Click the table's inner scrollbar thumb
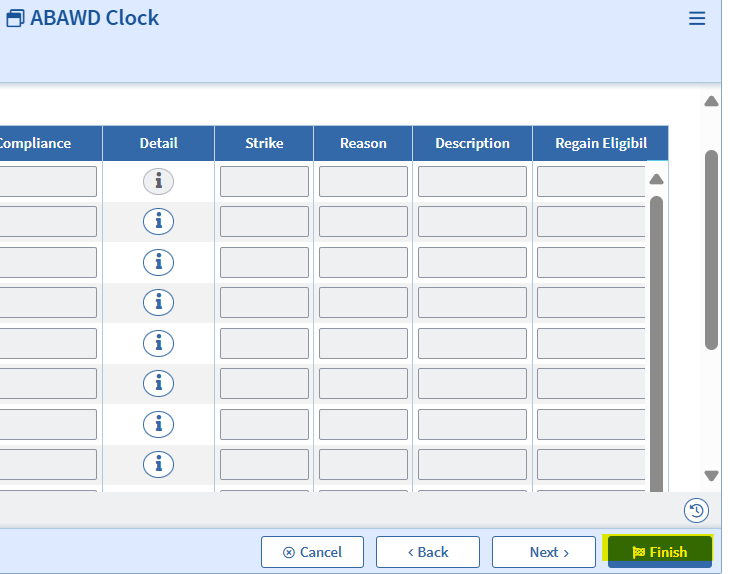The image size is (730, 574). [656, 344]
